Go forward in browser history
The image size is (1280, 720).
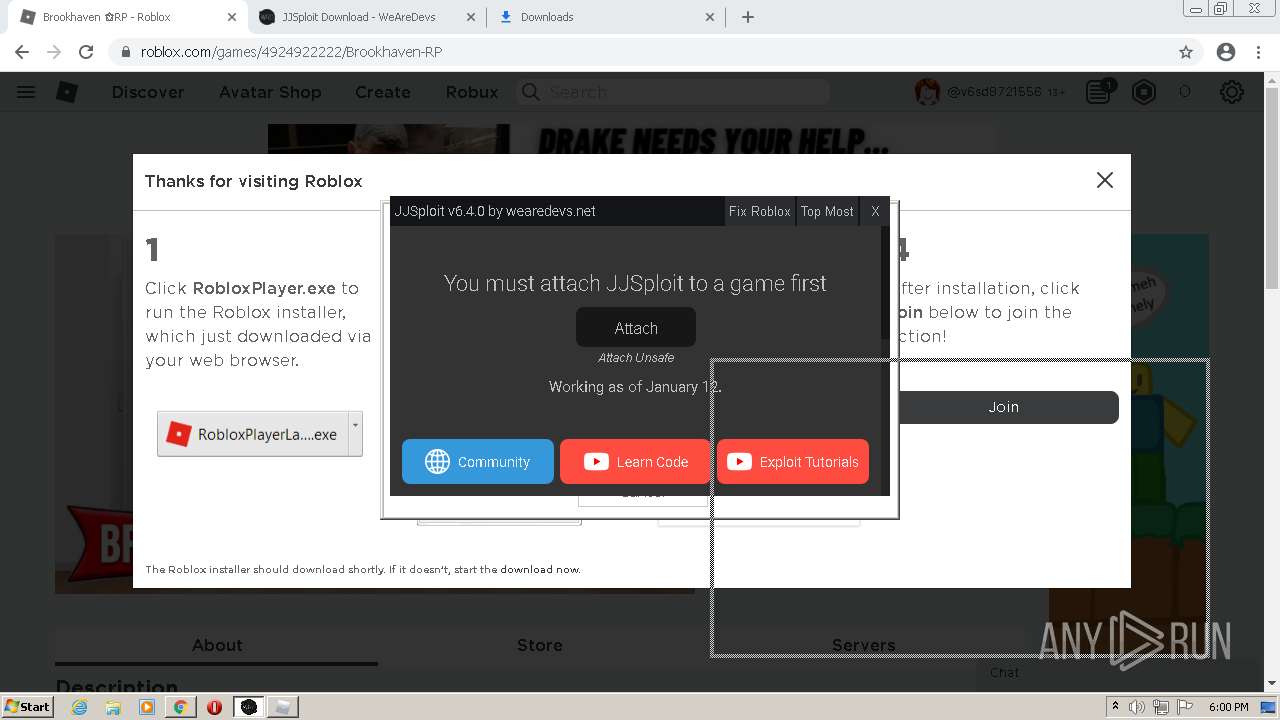tap(54, 52)
